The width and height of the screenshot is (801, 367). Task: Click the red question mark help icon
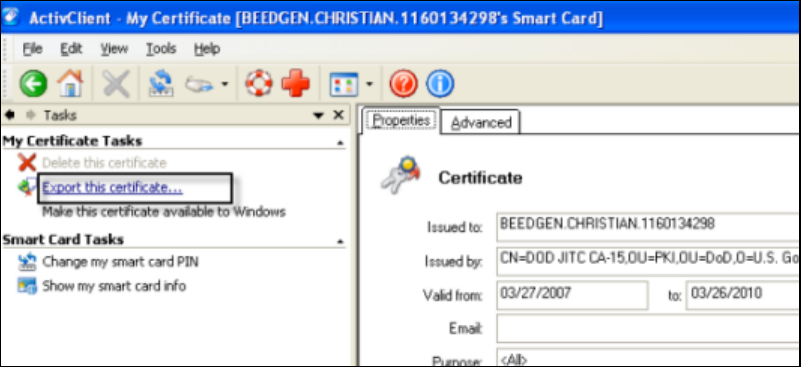[x=404, y=84]
